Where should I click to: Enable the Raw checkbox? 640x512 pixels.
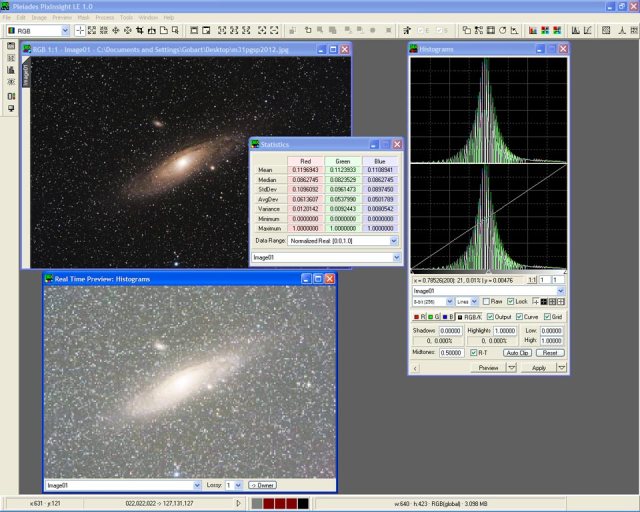pos(485,301)
